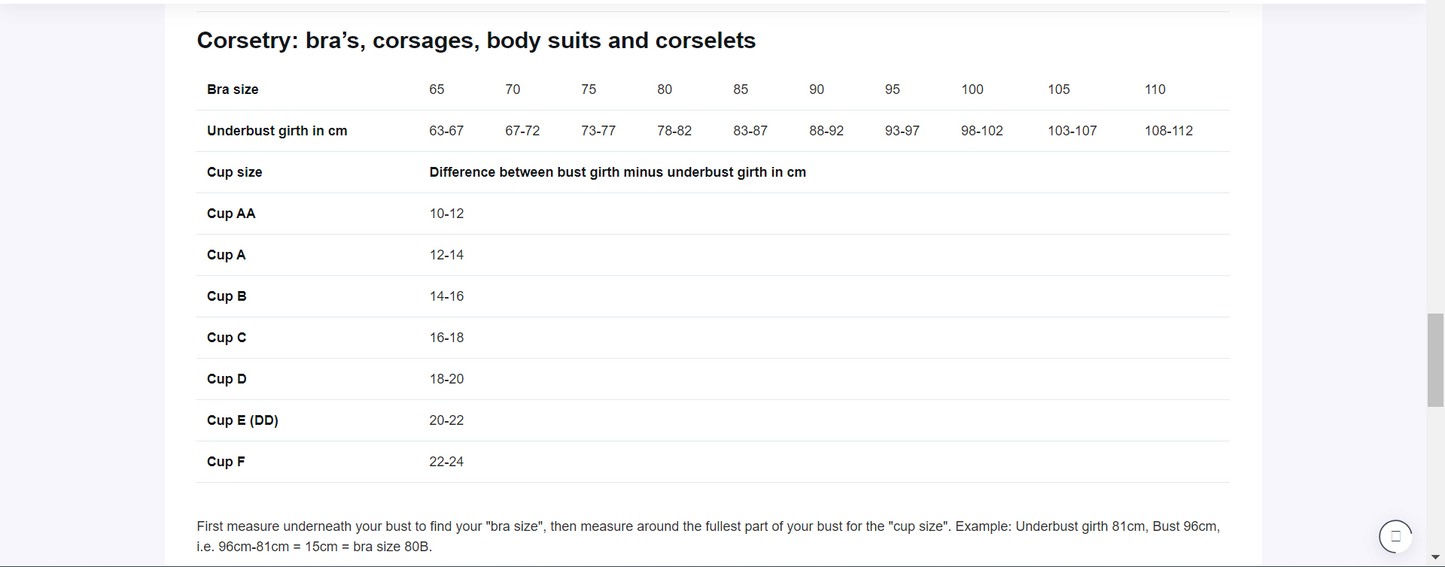The width and height of the screenshot is (1445, 567).
Task: Click the 'bra size 80B' example text
Action: click(x=392, y=547)
